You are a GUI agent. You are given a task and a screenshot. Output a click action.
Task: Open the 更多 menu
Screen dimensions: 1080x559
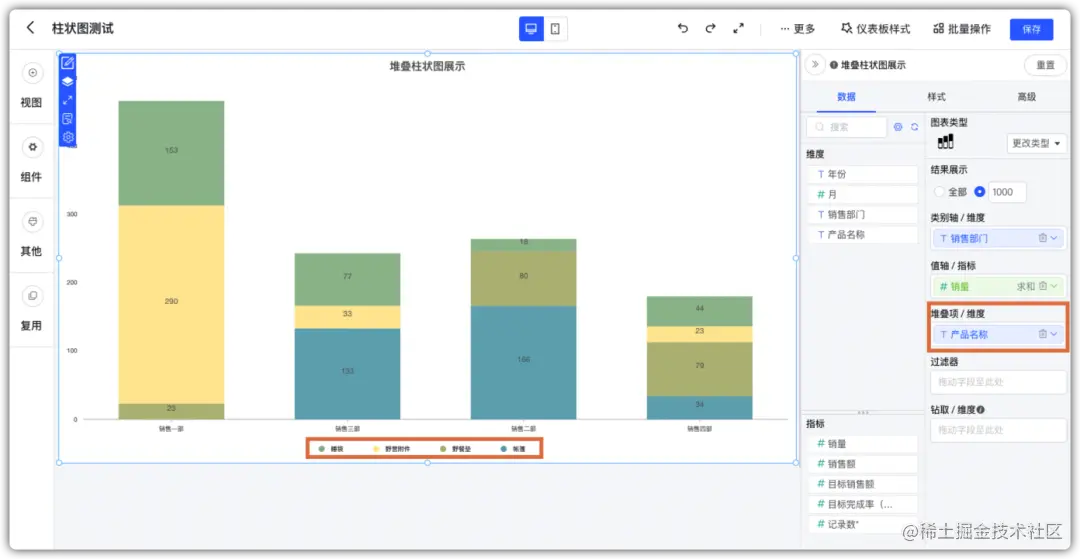pos(798,29)
